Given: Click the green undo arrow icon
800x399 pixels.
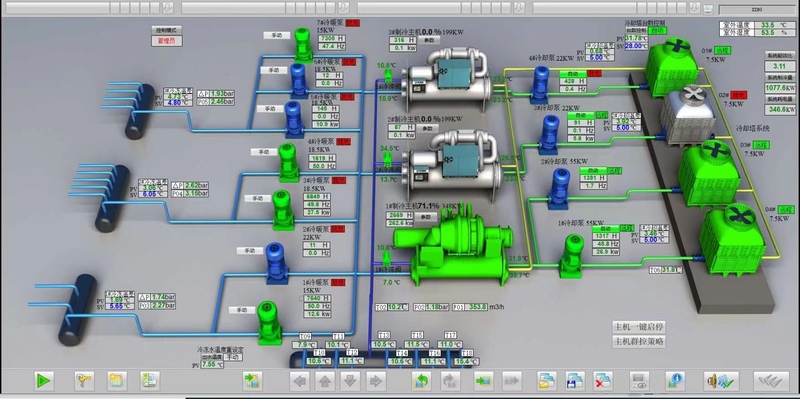Looking at the screenshot, I should point(421,381).
